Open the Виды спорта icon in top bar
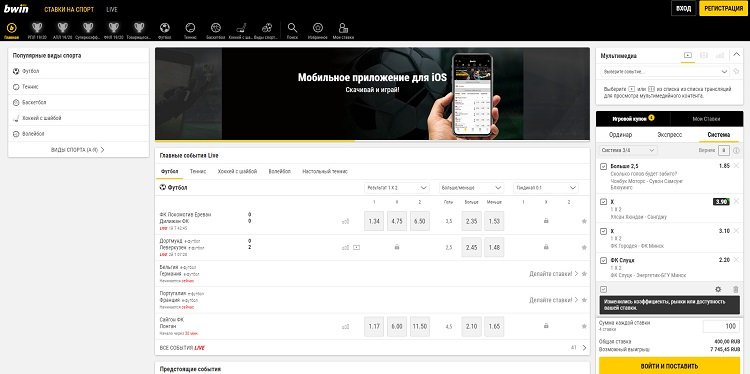This screenshot has width=750, height=374. (267, 28)
